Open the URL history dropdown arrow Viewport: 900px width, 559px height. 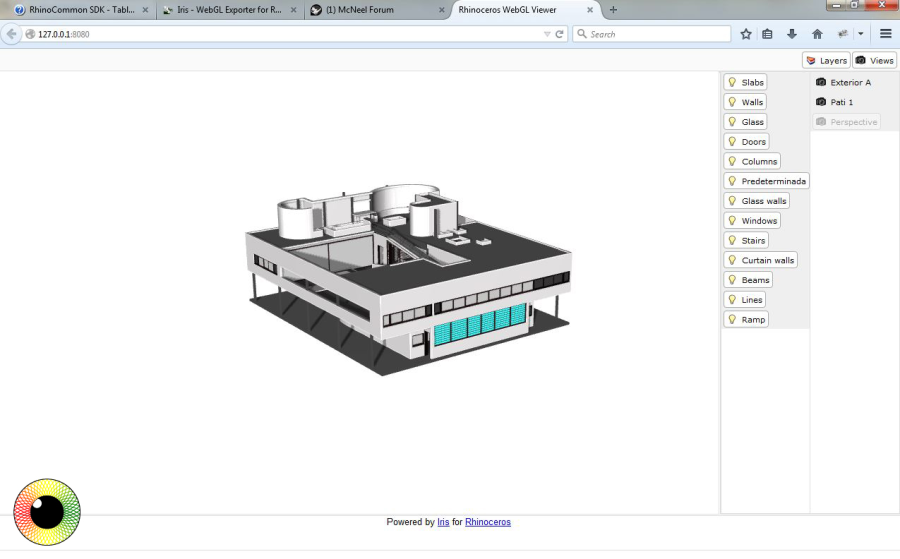click(x=547, y=34)
